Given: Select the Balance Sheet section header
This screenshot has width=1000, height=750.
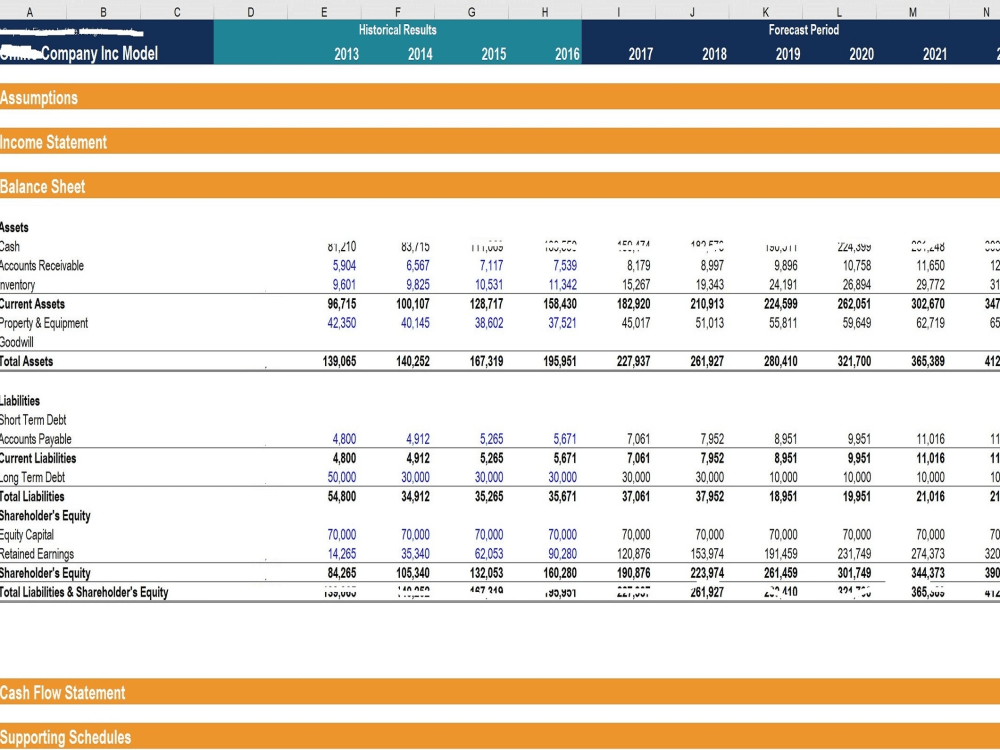Looking at the screenshot, I should click(43, 187).
